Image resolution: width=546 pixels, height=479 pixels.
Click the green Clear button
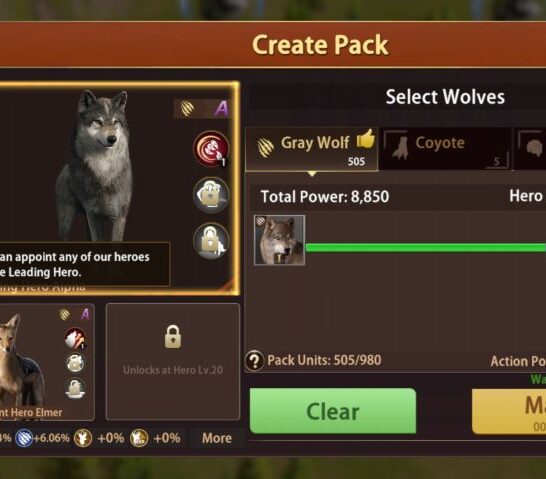point(333,411)
